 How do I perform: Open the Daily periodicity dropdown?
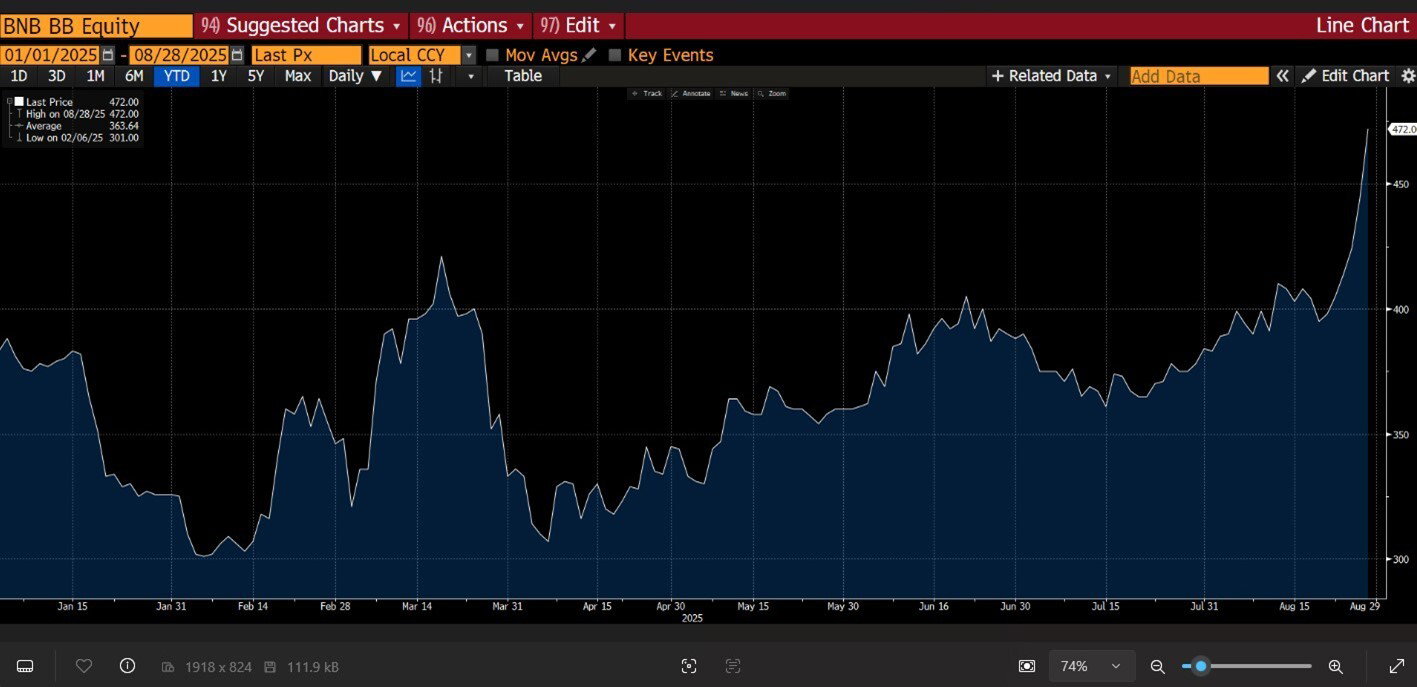click(x=355, y=76)
